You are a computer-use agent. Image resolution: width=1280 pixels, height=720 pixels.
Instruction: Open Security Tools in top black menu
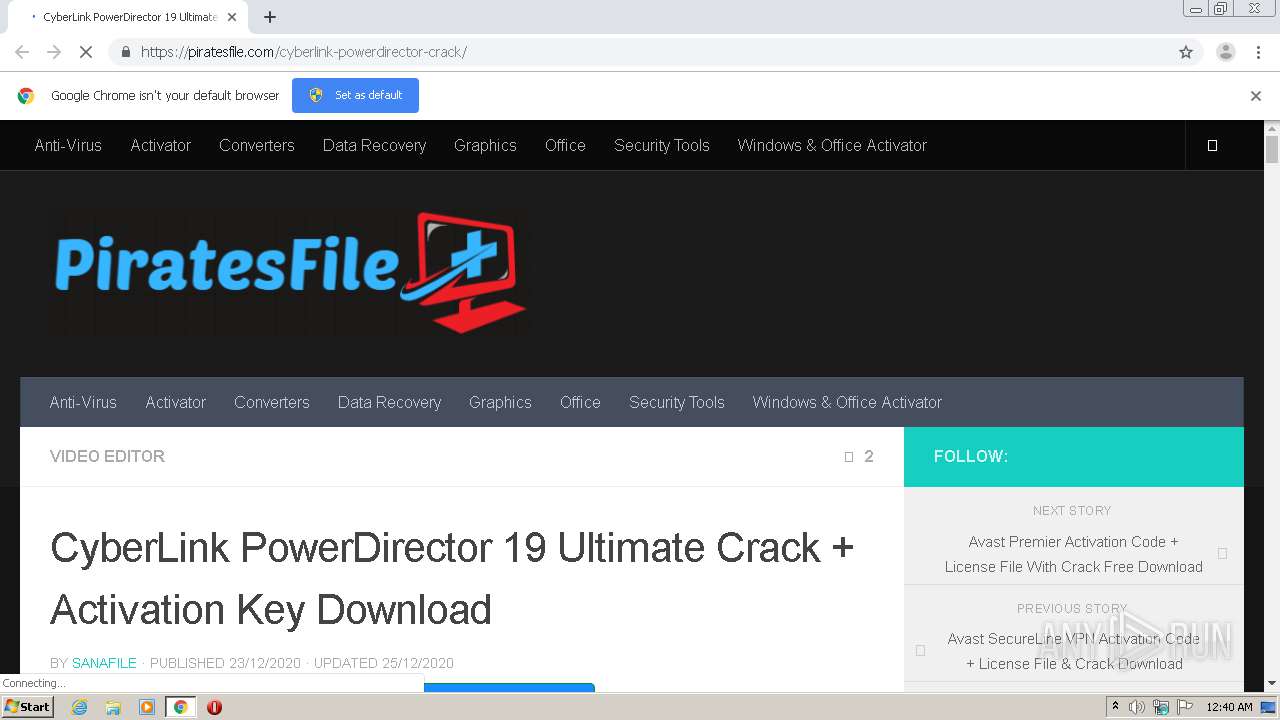(662, 145)
